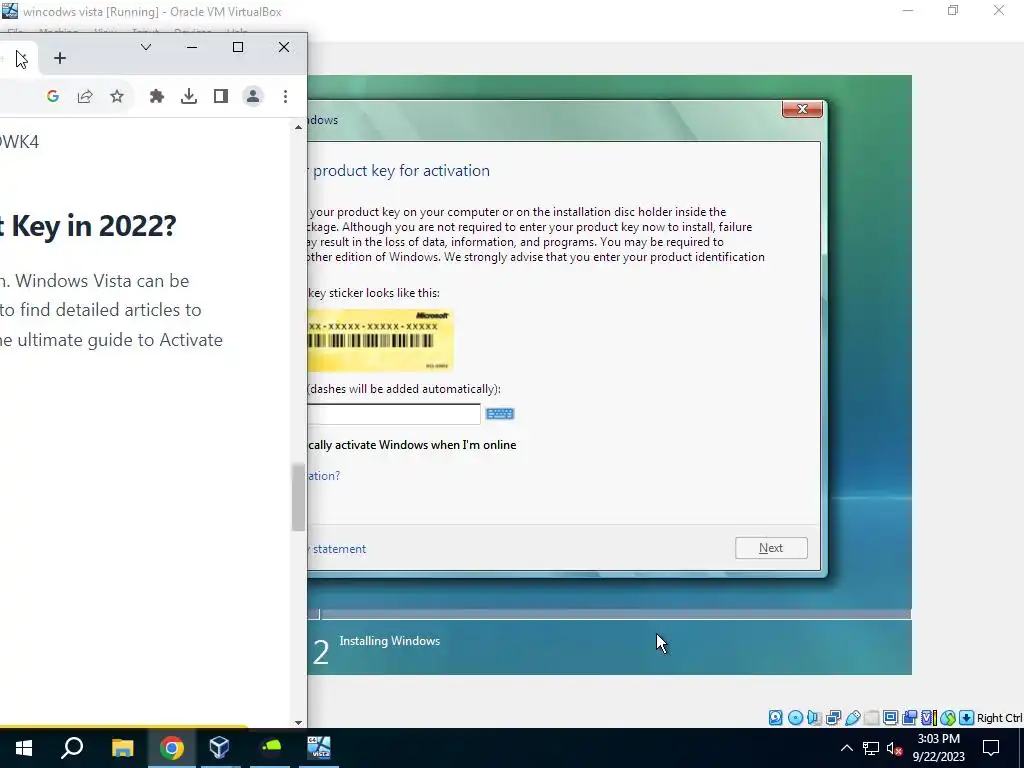Click 'Key in 2022?' heading in Chrome
This screenshot has height=768, width=1024.
94,227
